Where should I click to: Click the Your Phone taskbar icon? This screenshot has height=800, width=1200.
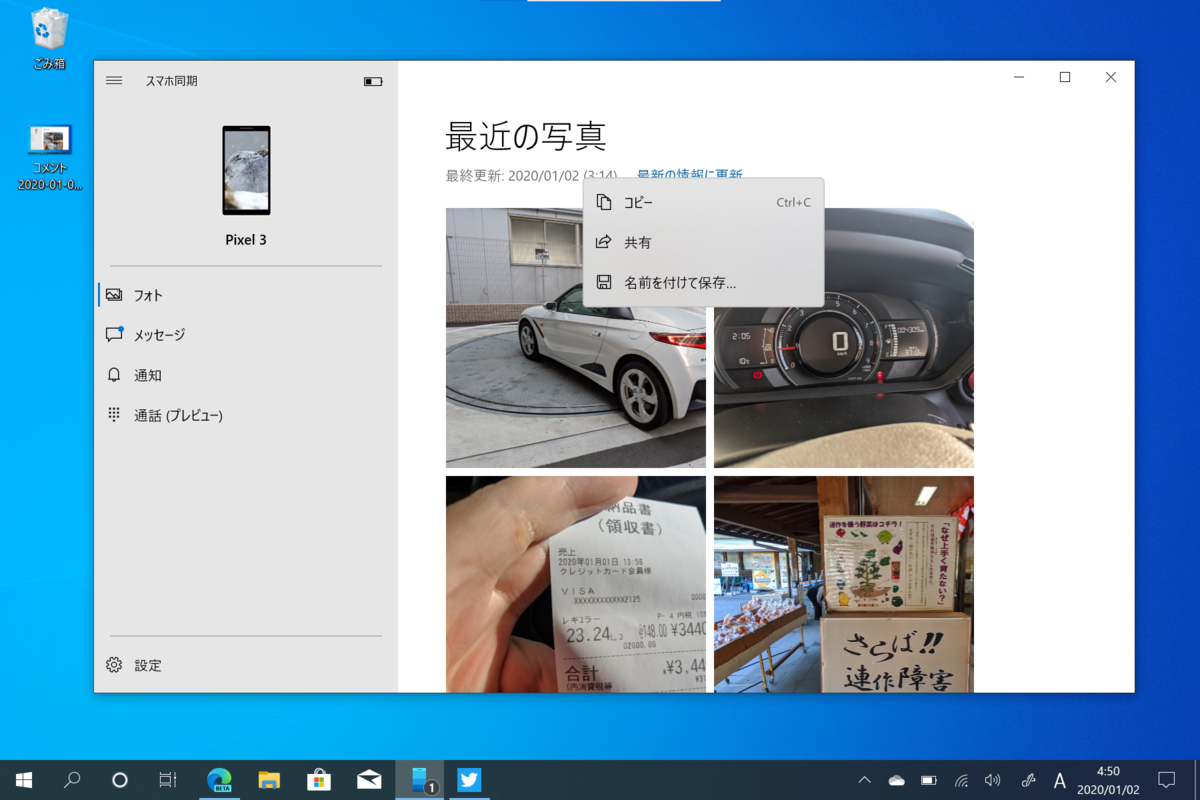pyautogui.click(x=420, y=780)
